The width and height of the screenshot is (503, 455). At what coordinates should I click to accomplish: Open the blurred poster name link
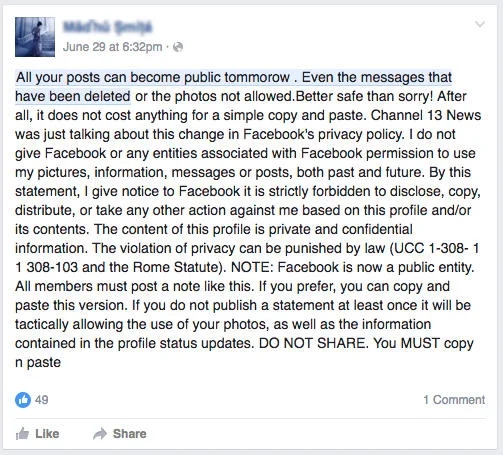point(107,27)
